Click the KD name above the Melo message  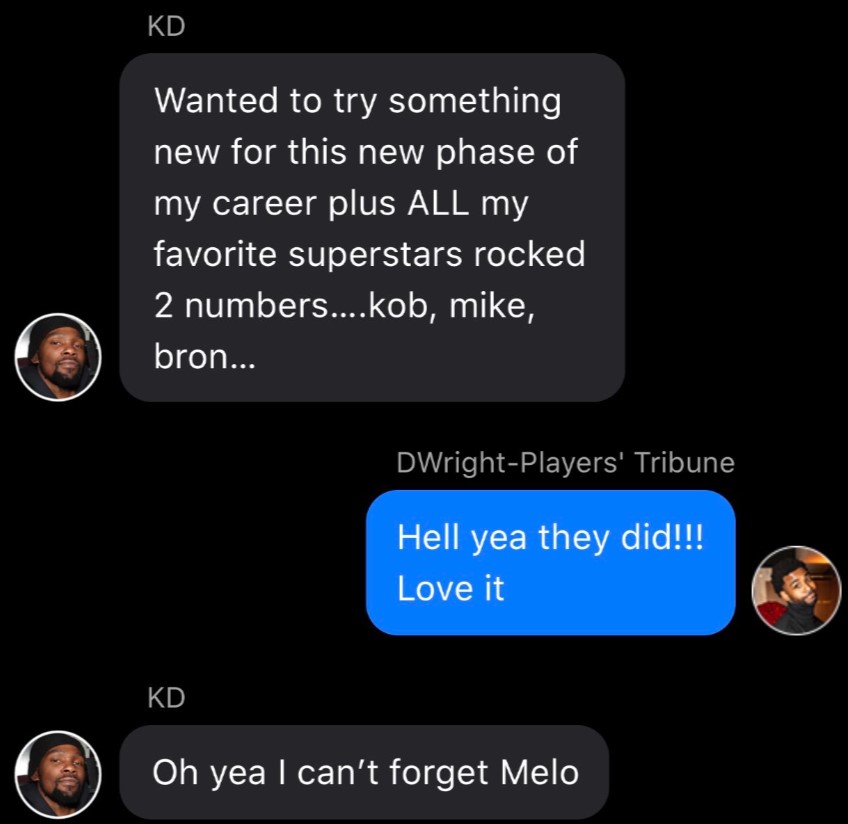165,698
